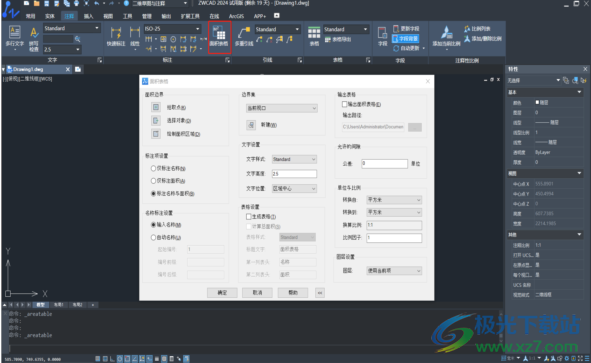The image size is (591, 363).
Task: Click Update Field (更新字段) in ribbon
Action: pos(406,29)
